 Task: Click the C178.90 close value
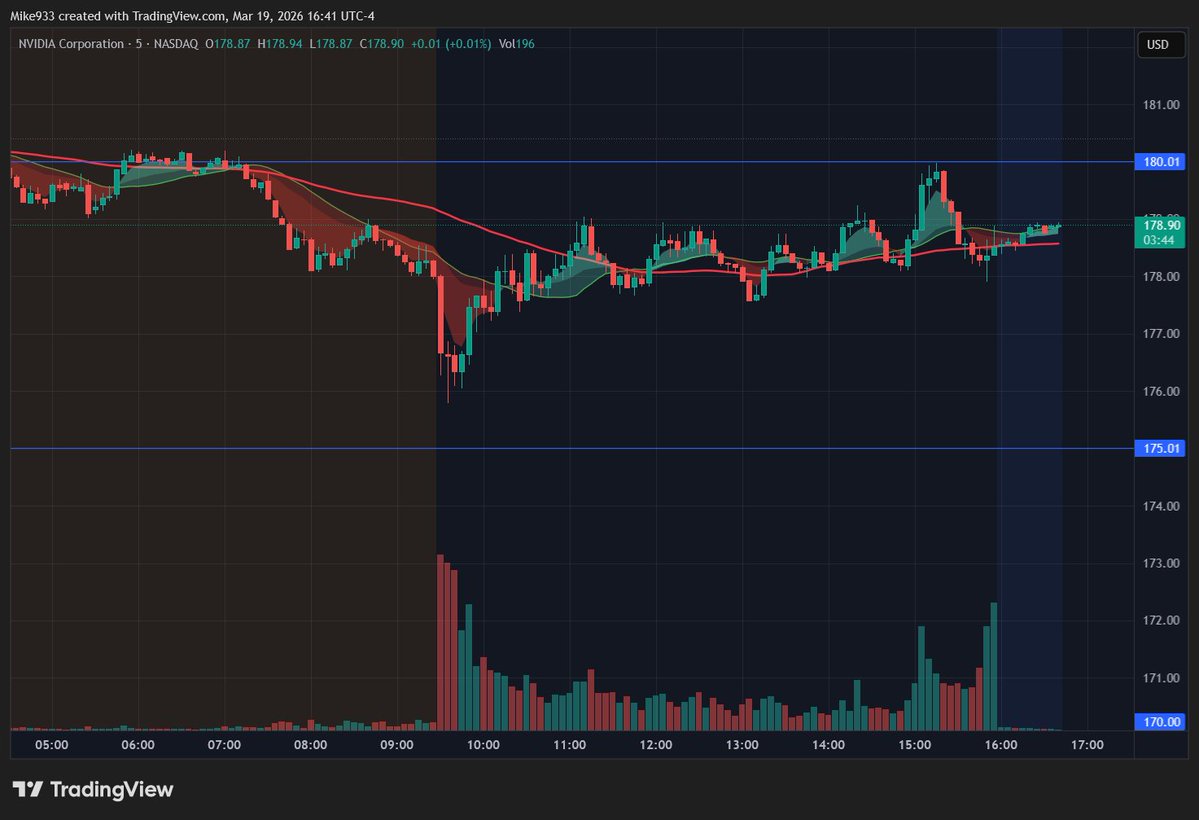pyautogui.click(x=382, y=44)
